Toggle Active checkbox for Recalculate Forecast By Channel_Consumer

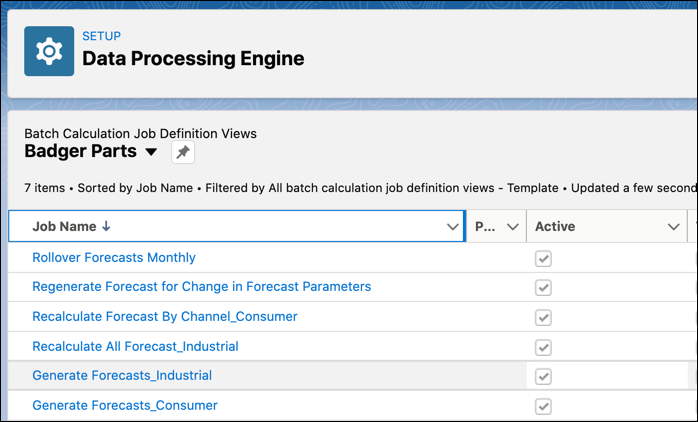click(543, 317)
